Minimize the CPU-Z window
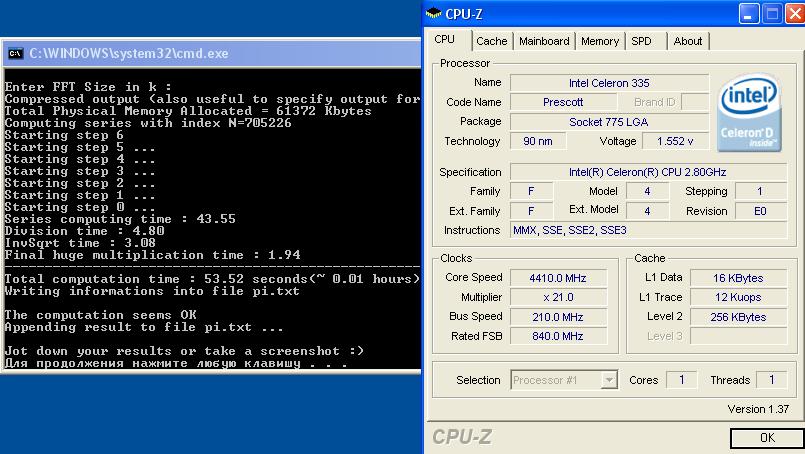The image size is (805, 454). point(749,14)
